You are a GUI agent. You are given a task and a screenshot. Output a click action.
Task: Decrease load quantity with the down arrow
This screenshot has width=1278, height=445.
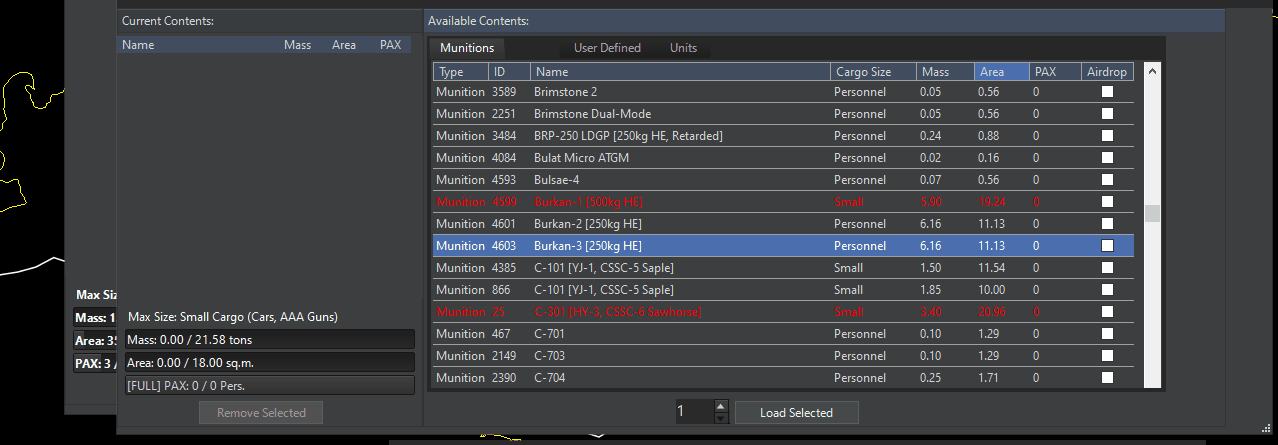[x=720, y=418]
